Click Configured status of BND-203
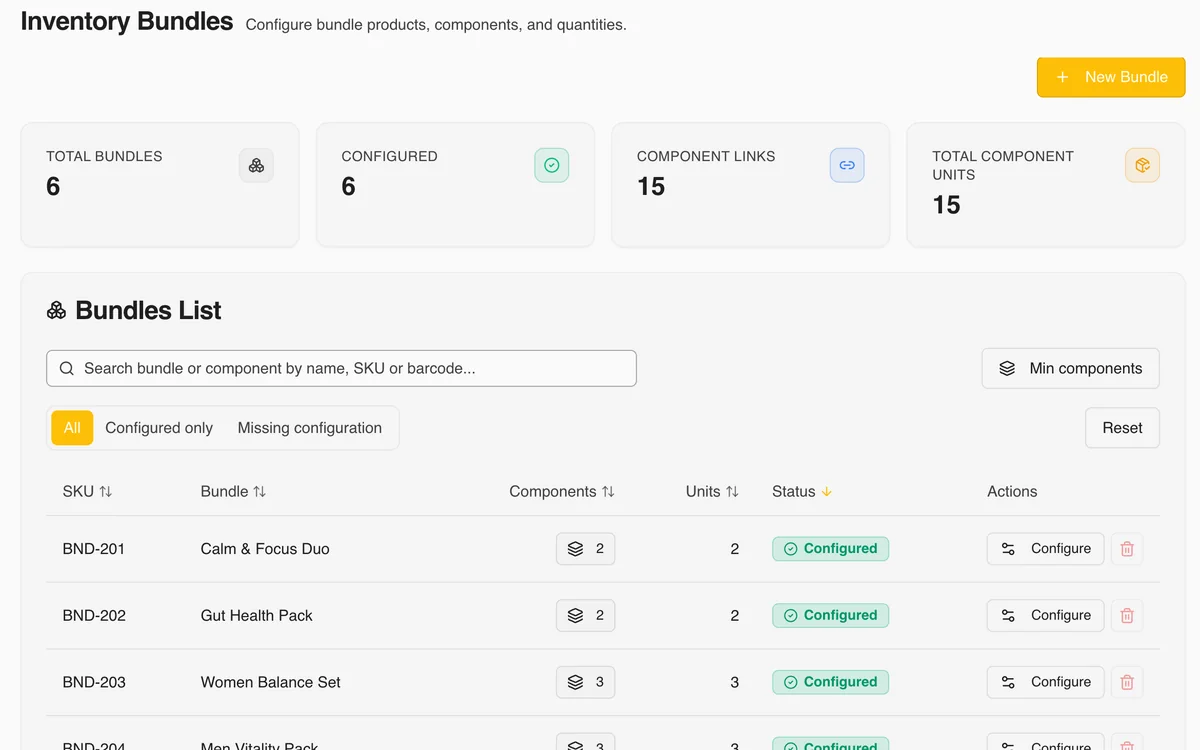Viewport: 1200px width, 750px height. [x=830, y=682]
